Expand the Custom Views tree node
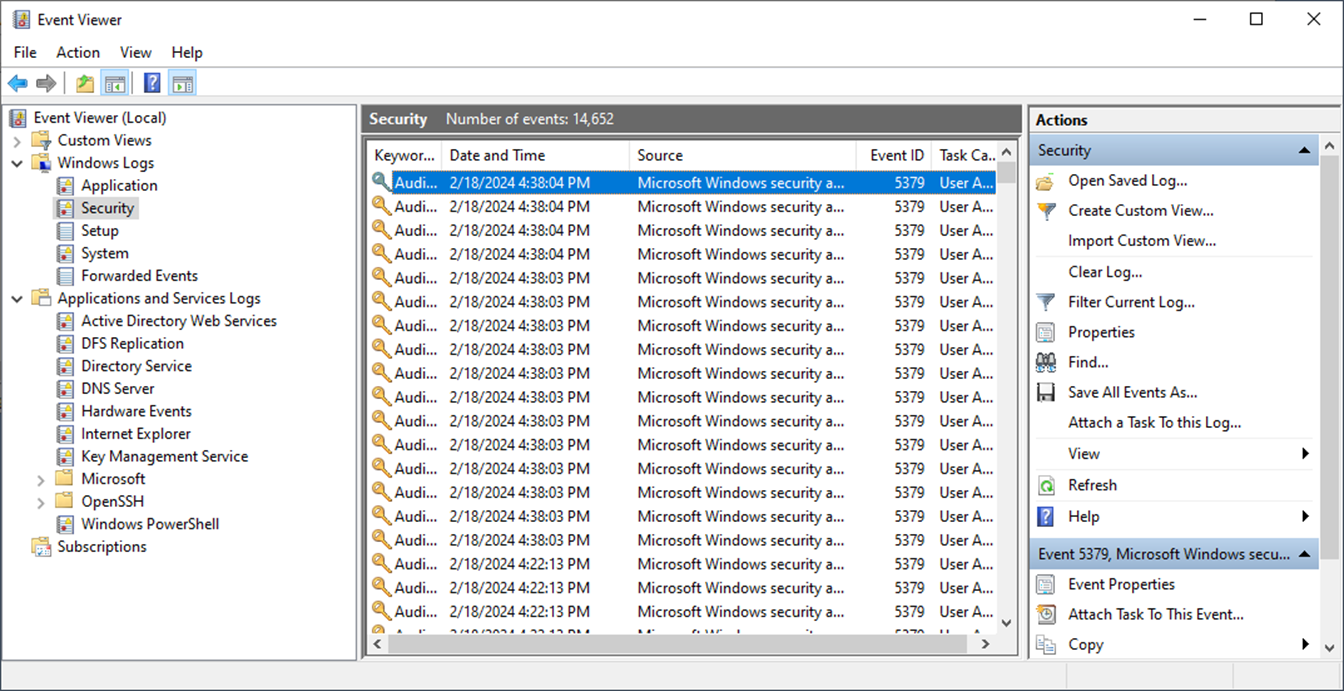Image resolution: width=1344 pixels, height=691 pixels. point(17,141)
